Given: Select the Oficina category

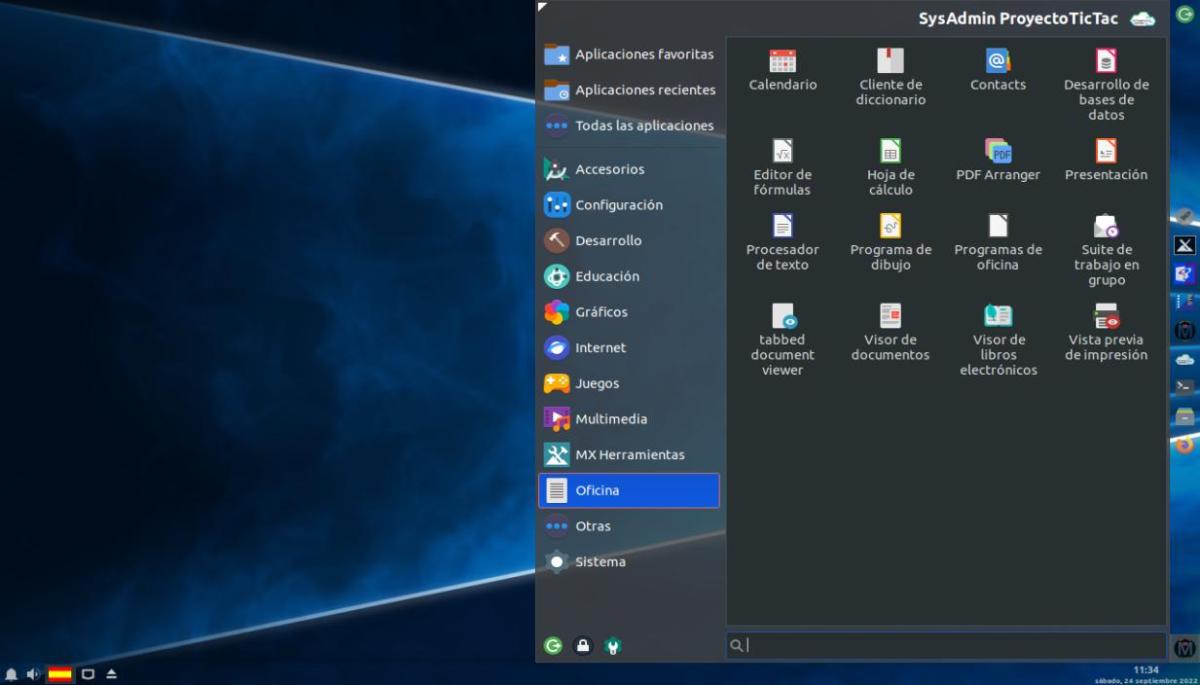Looking at the screenshot, I should [628, 490].
